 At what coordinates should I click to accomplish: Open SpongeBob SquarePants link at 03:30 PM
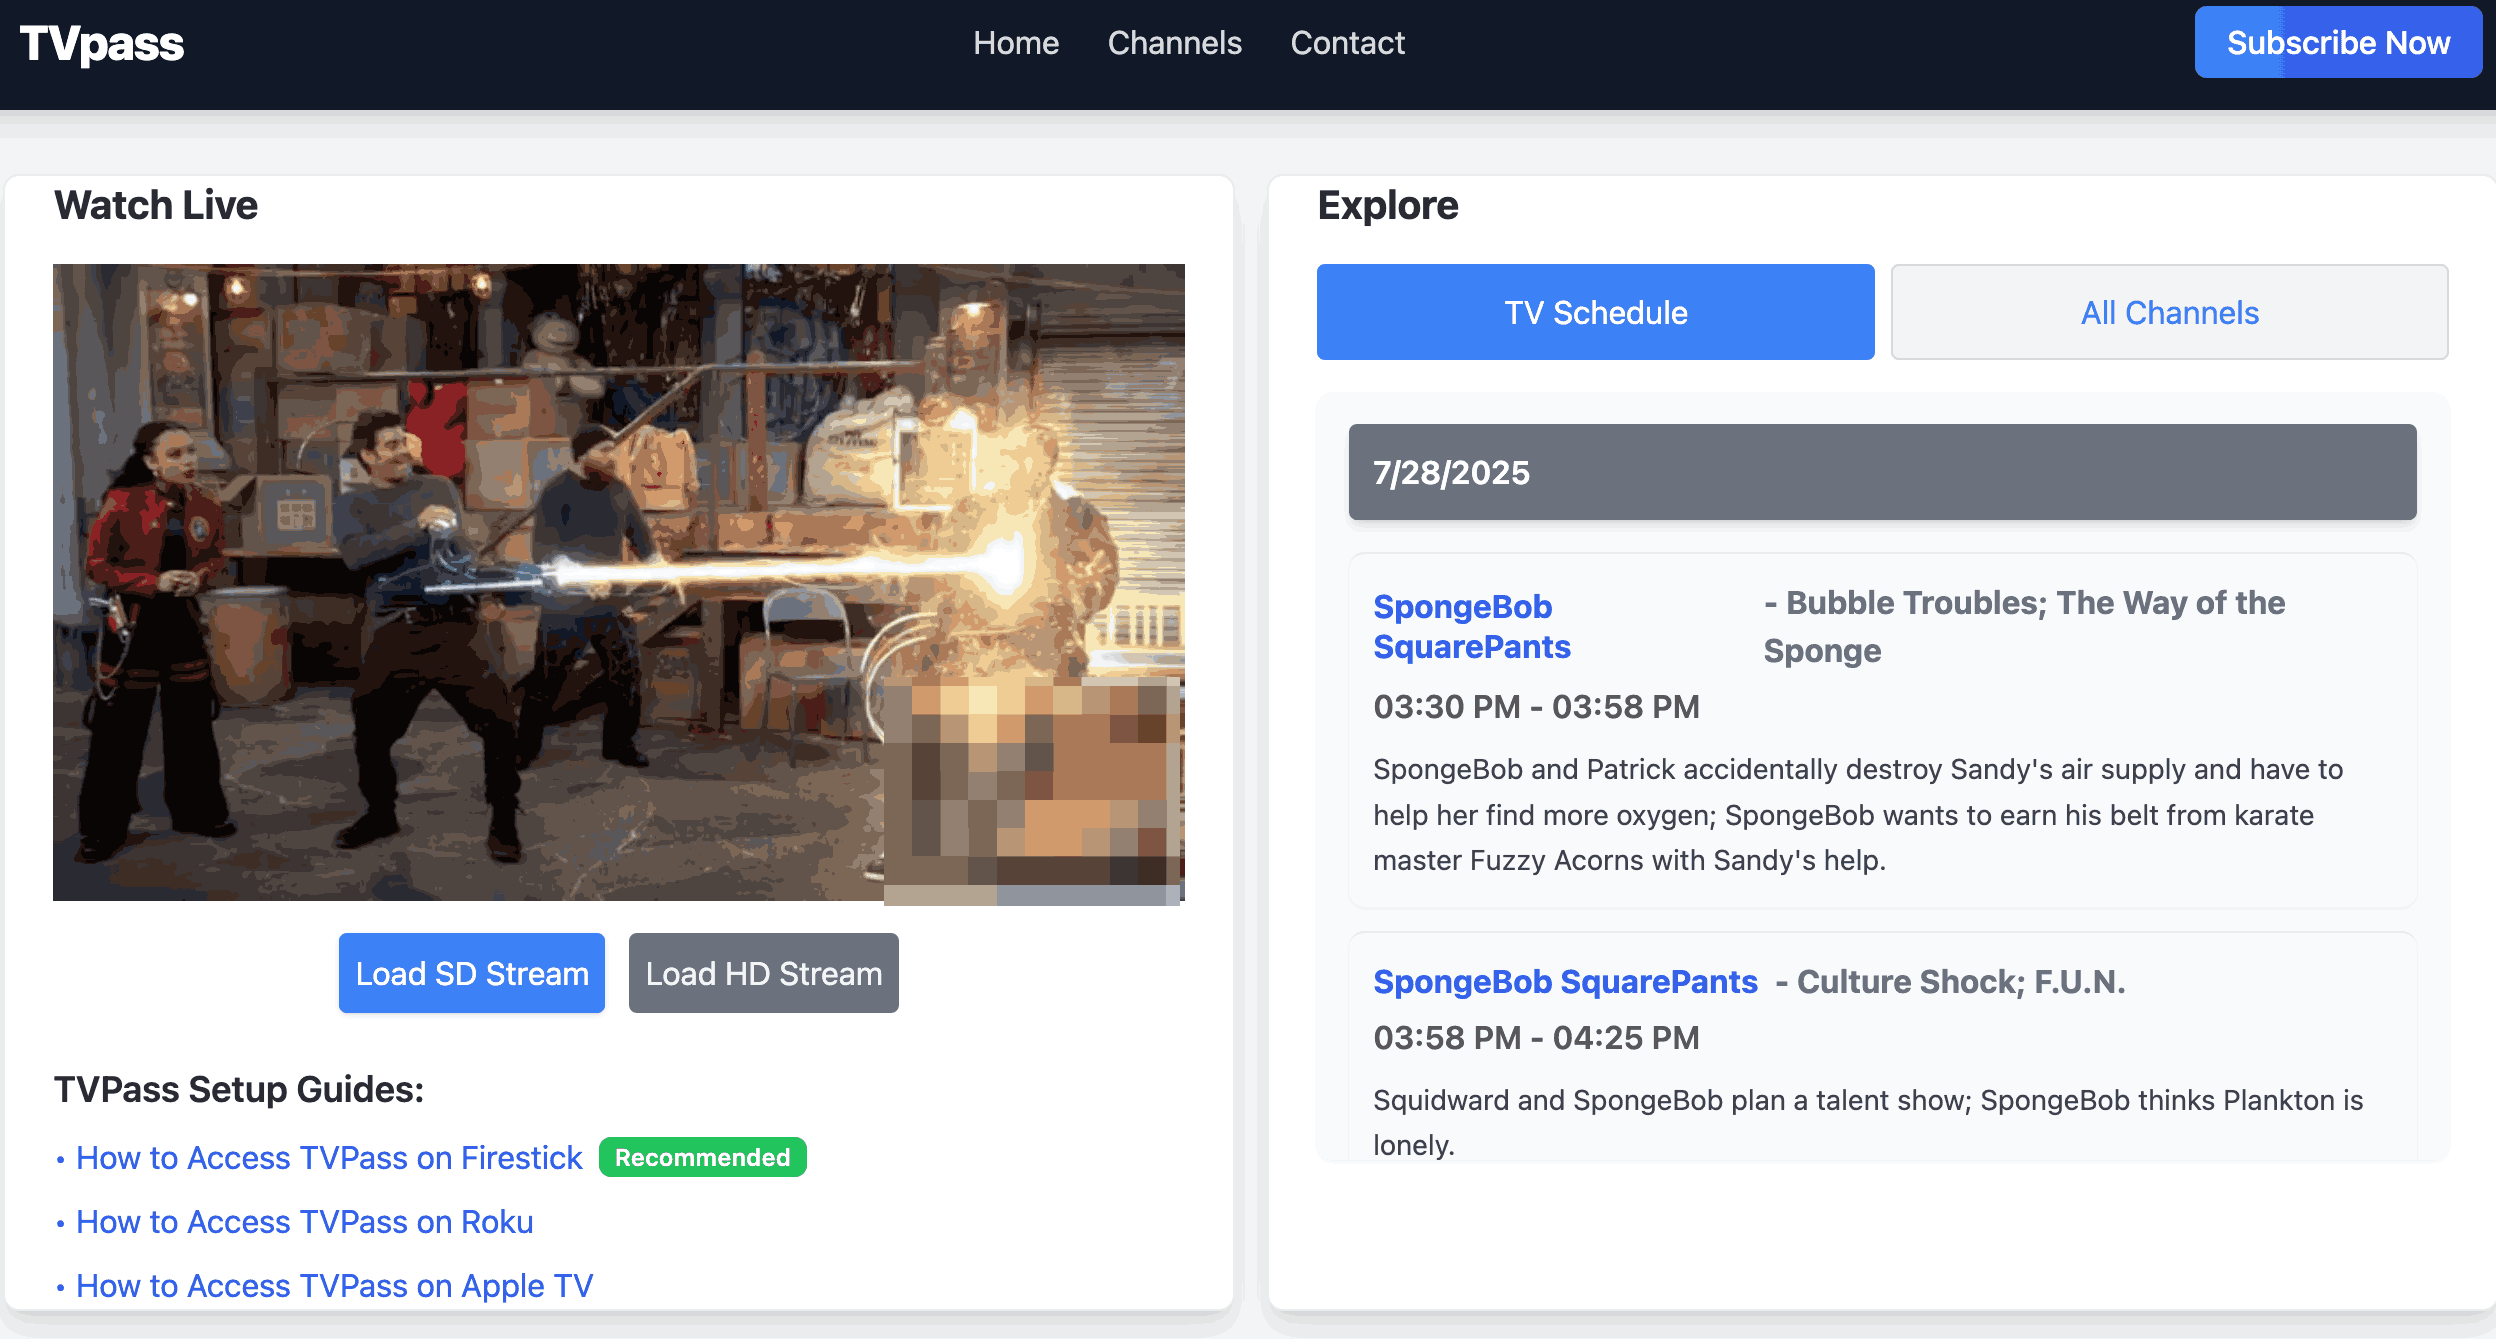pyautogui.click(x=1472, y=626)
